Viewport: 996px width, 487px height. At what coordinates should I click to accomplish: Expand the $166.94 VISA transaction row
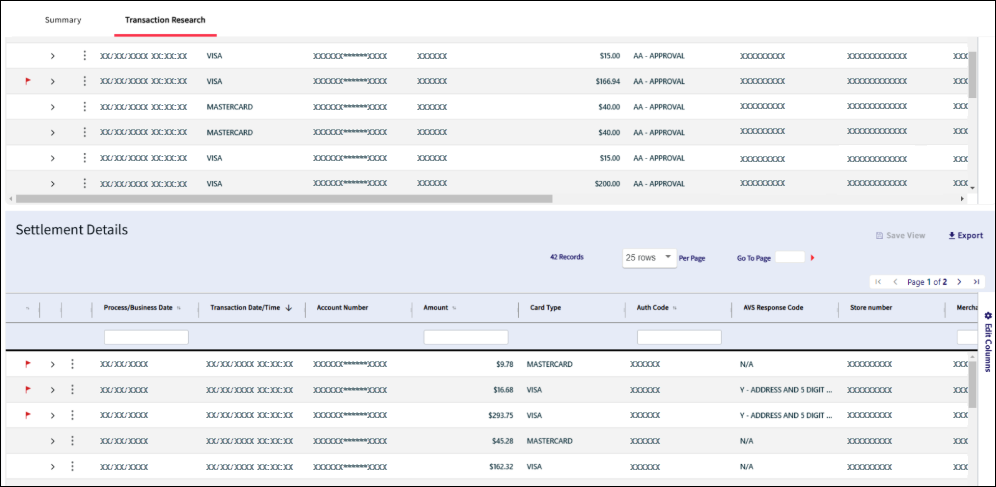(x=52, y=81)
